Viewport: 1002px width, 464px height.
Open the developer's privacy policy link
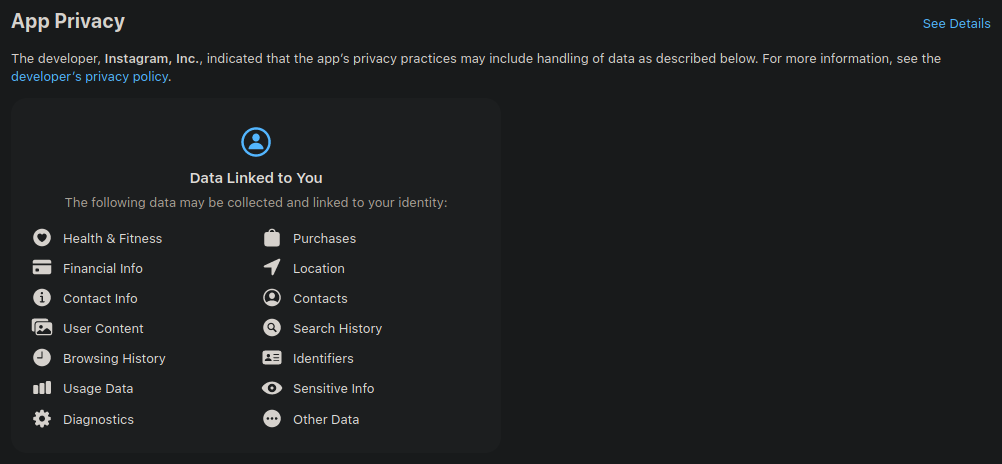coord(89,76)
